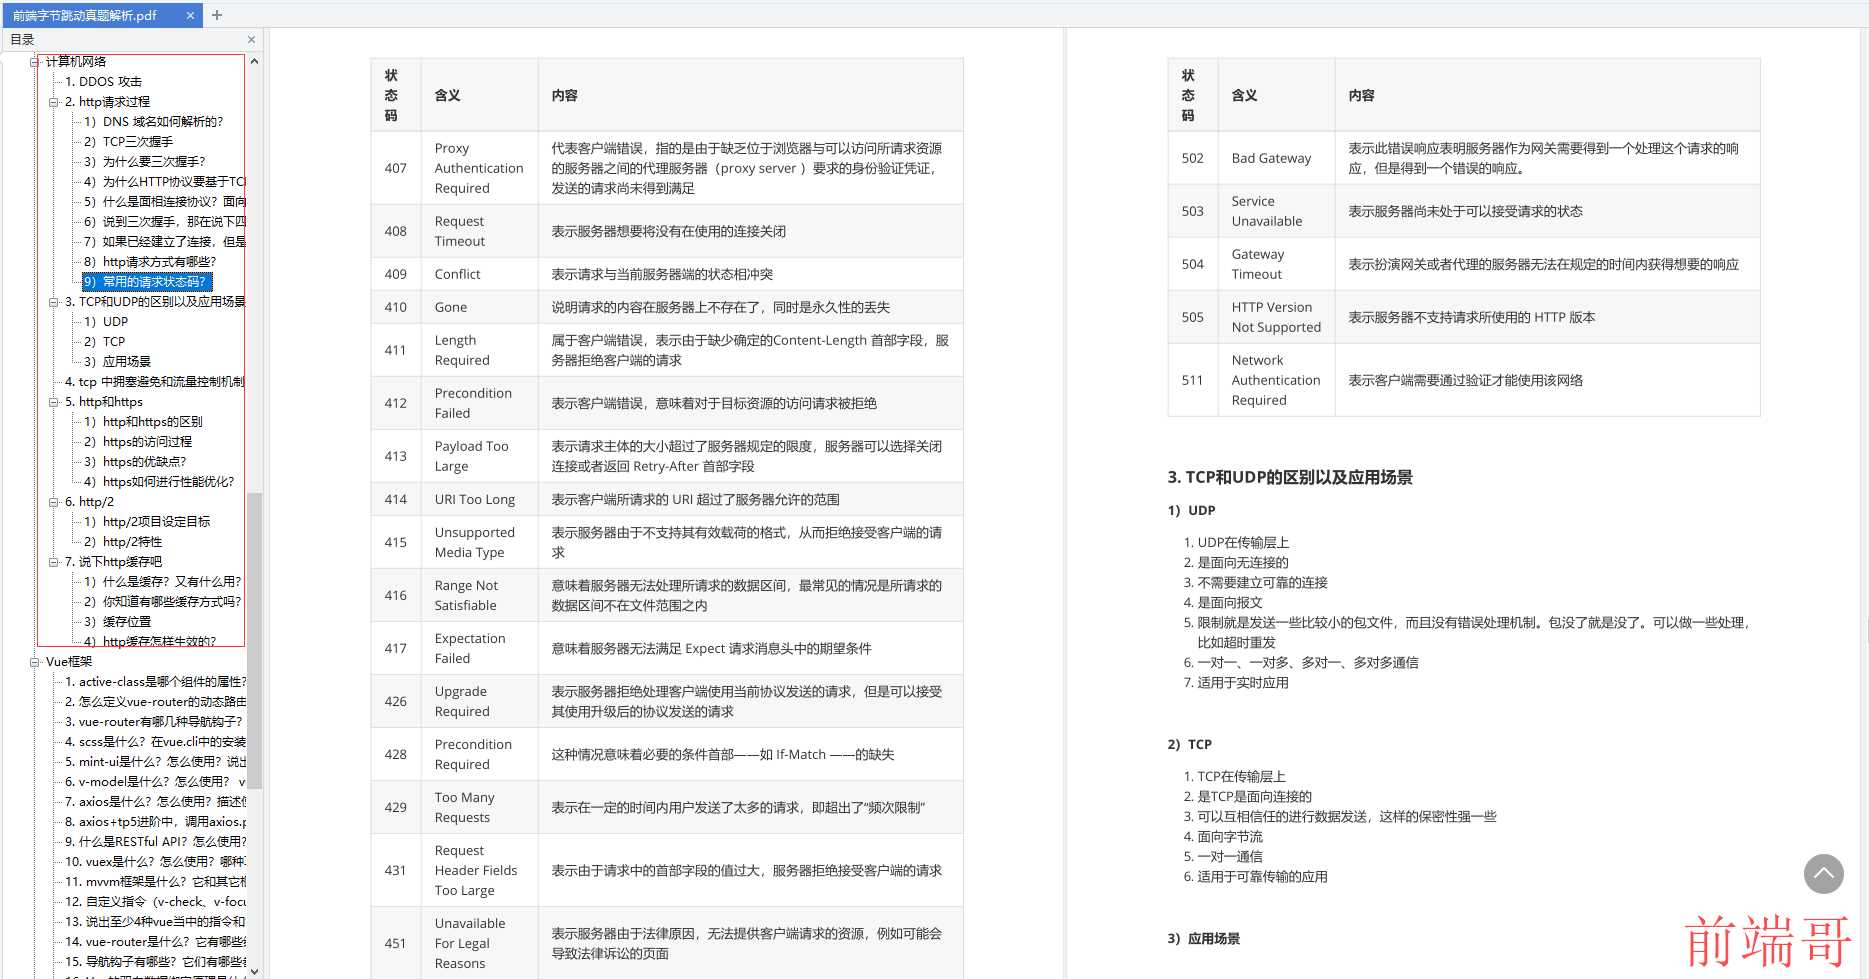This screenshot has width=1869, height=979.
Task: Click the Request Timeout table cell
Action: click(x=479, y=231)
